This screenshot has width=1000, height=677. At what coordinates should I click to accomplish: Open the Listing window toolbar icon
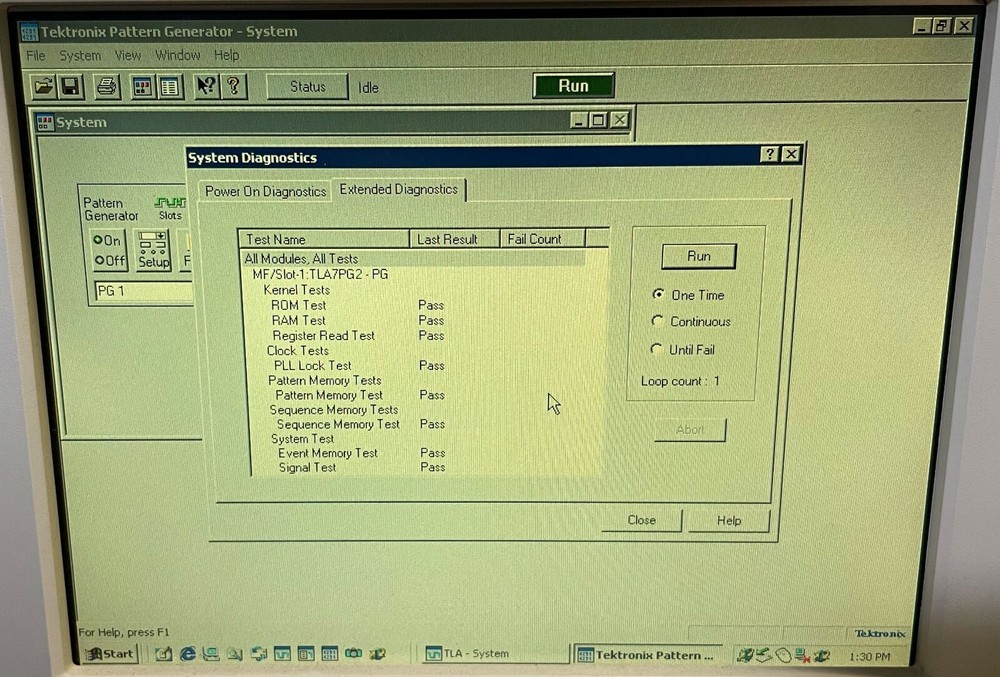point(170,87)
